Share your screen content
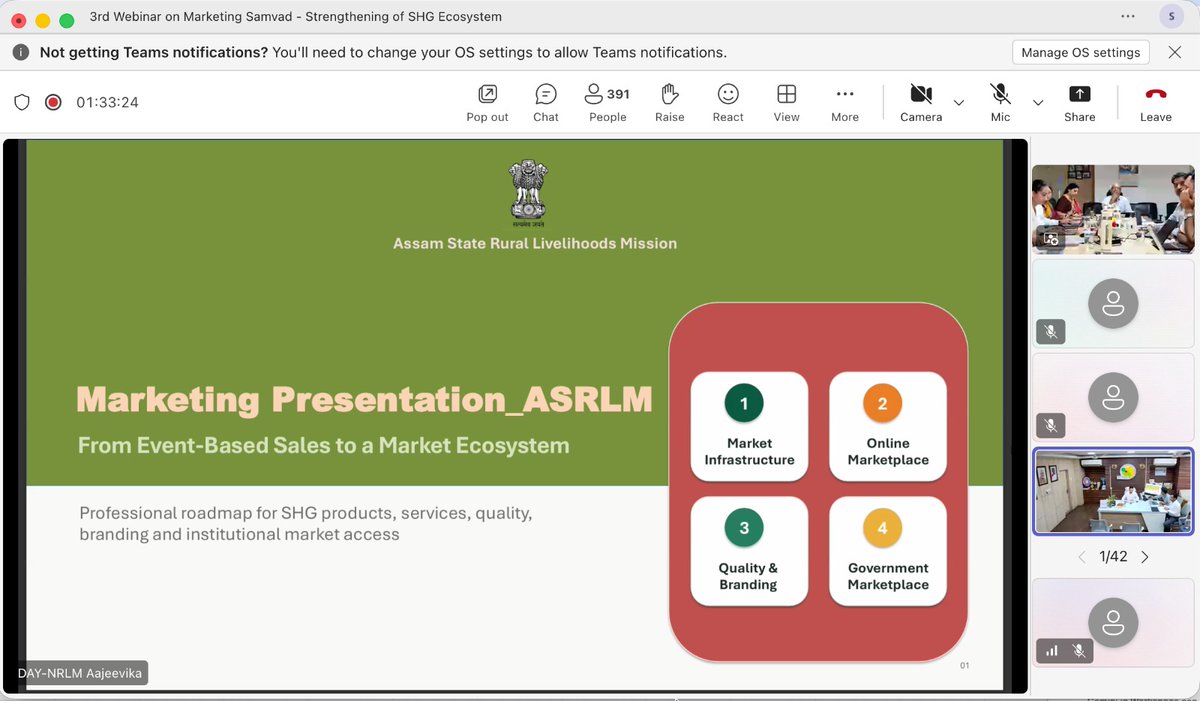1200x701 pixels. 1080,103
